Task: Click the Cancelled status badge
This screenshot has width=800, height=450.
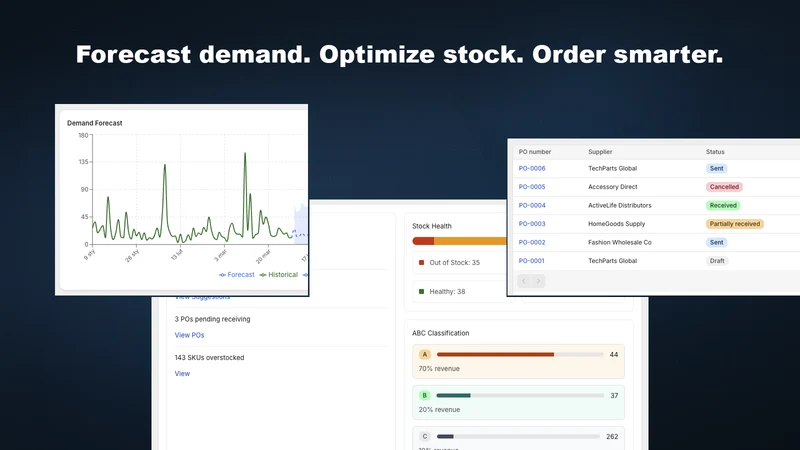Action: 724,187
